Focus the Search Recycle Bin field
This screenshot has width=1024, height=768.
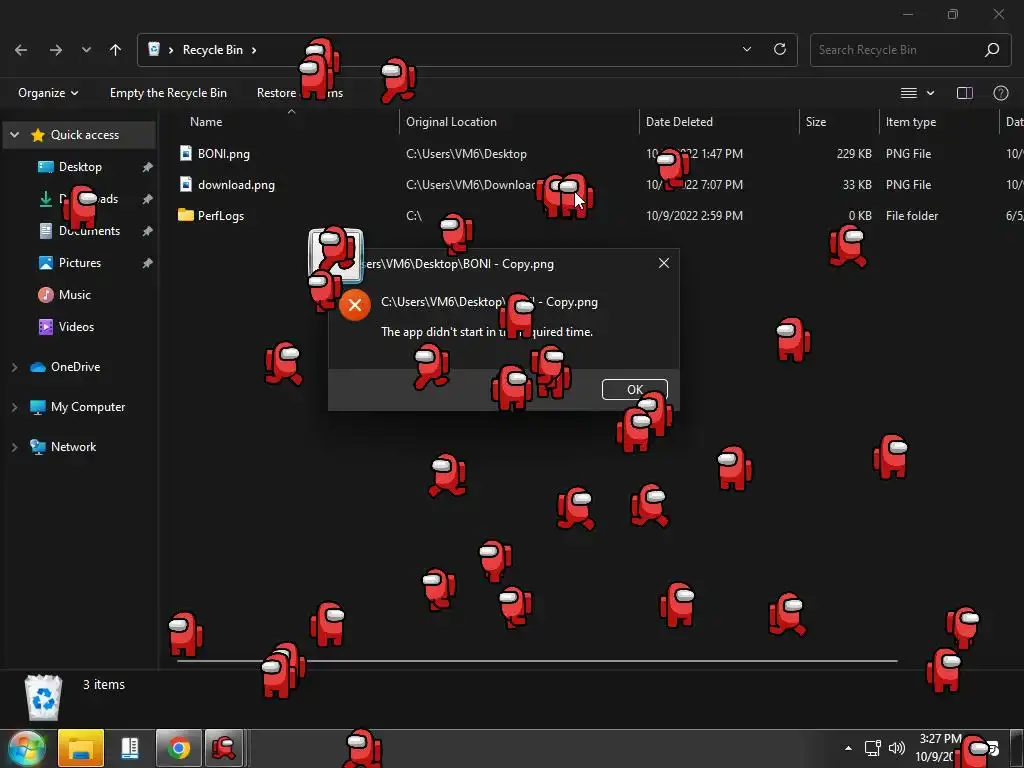[910, 50]
